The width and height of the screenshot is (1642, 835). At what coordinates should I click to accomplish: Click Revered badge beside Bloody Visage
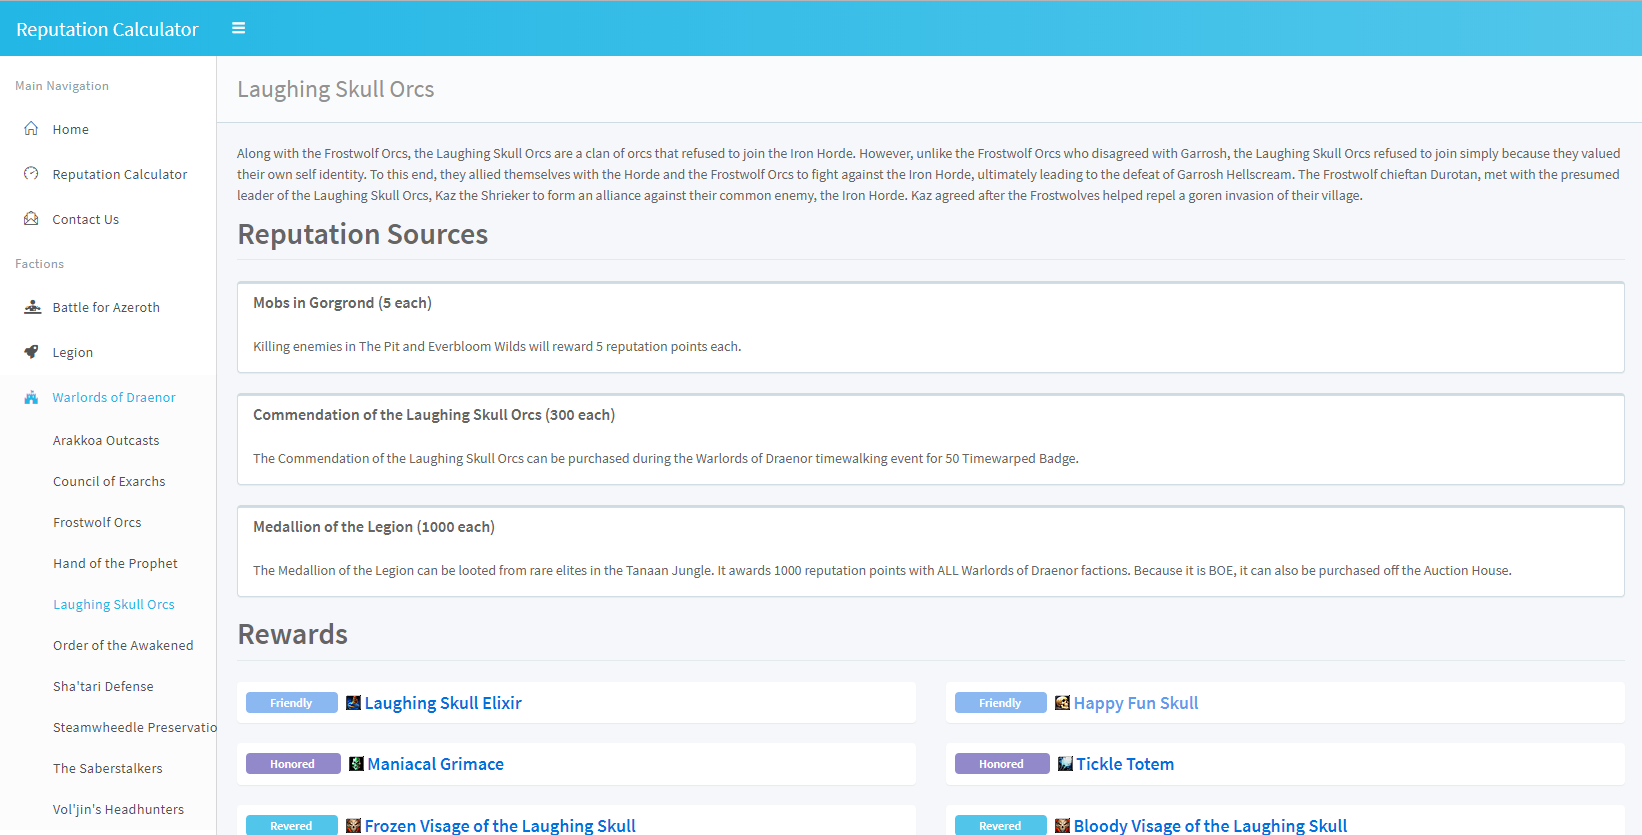click(1000, 826)
